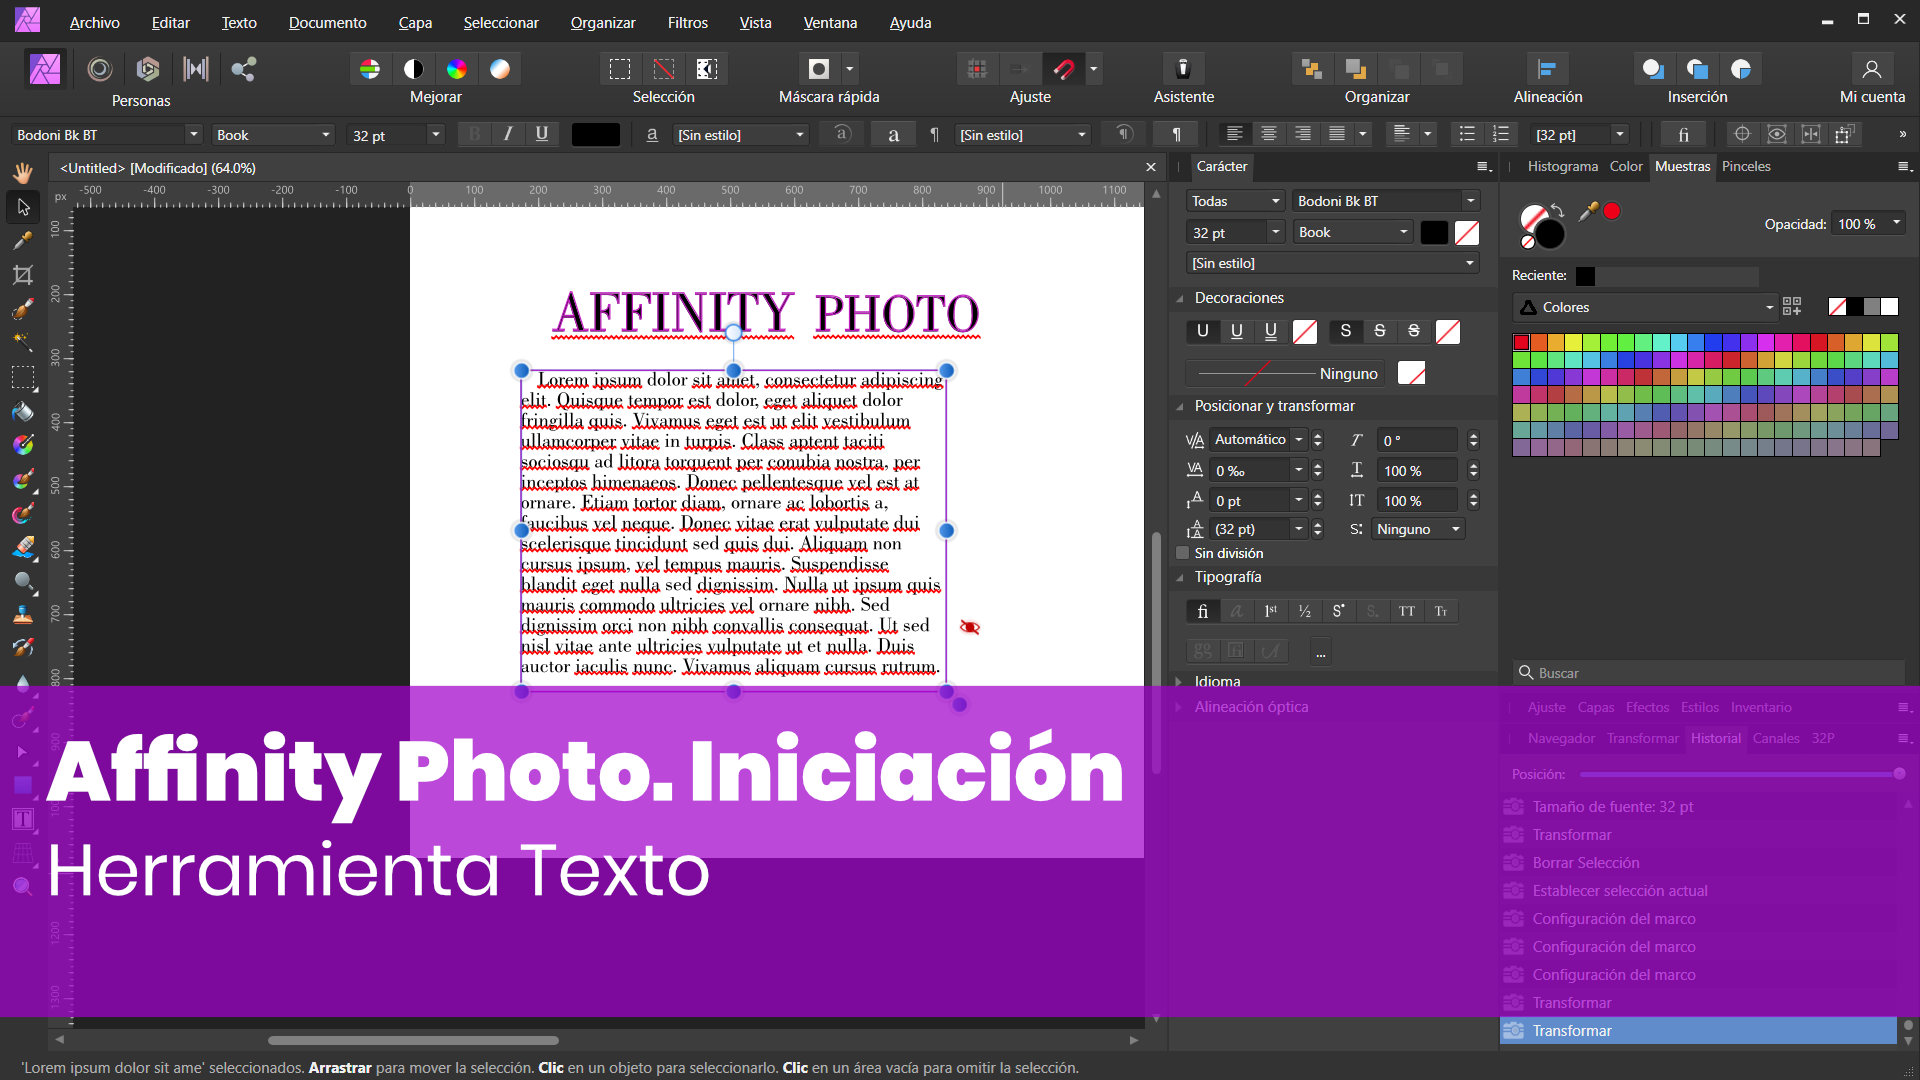Open the Capa menu

[415, 22]
